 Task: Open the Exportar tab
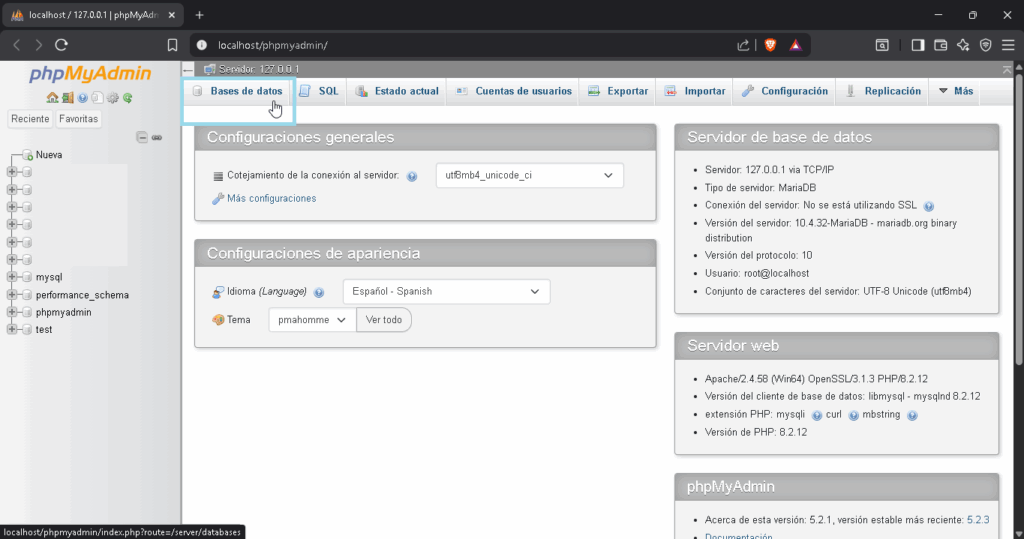618,91
